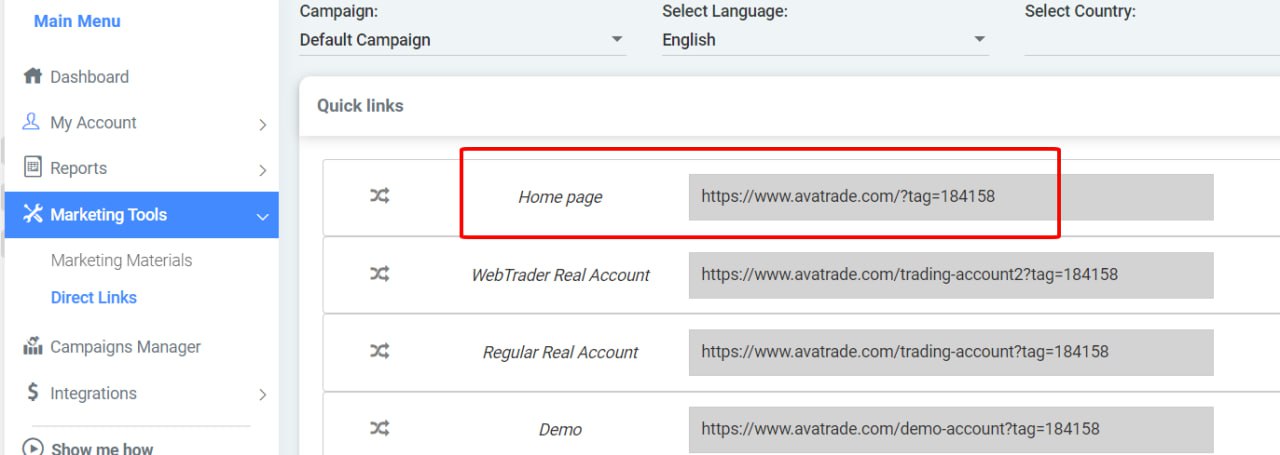The height and width of the screenshot is (455, 1280).
Task: Open the Campaign dropdown
Action: coord(462,40)
